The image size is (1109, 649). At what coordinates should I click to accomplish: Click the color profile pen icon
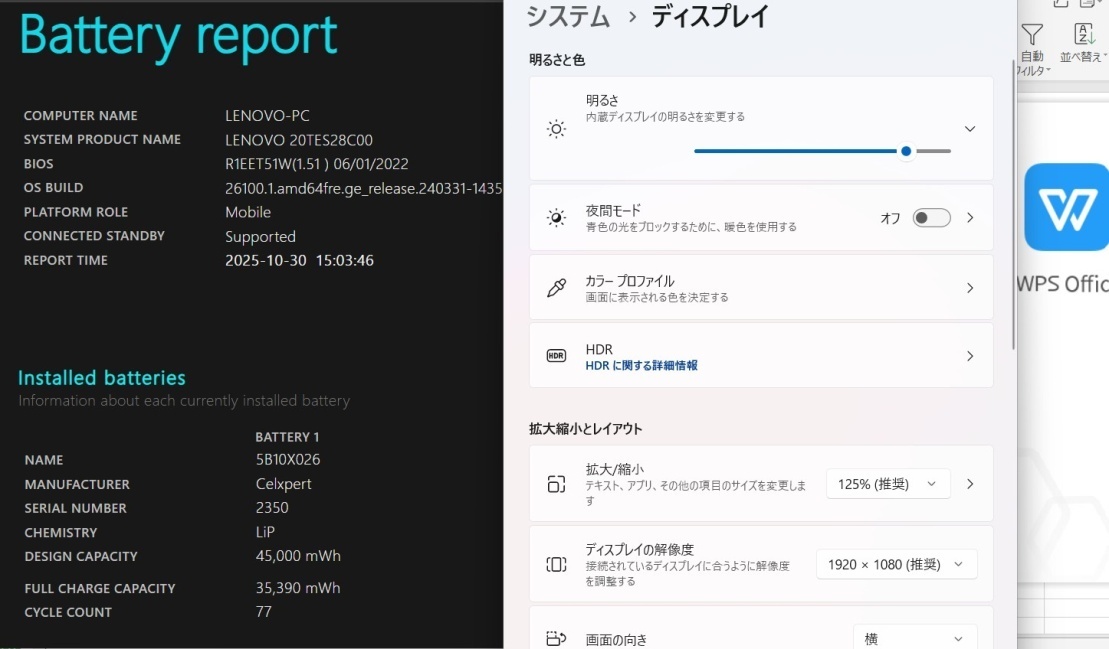click(557, 287)
